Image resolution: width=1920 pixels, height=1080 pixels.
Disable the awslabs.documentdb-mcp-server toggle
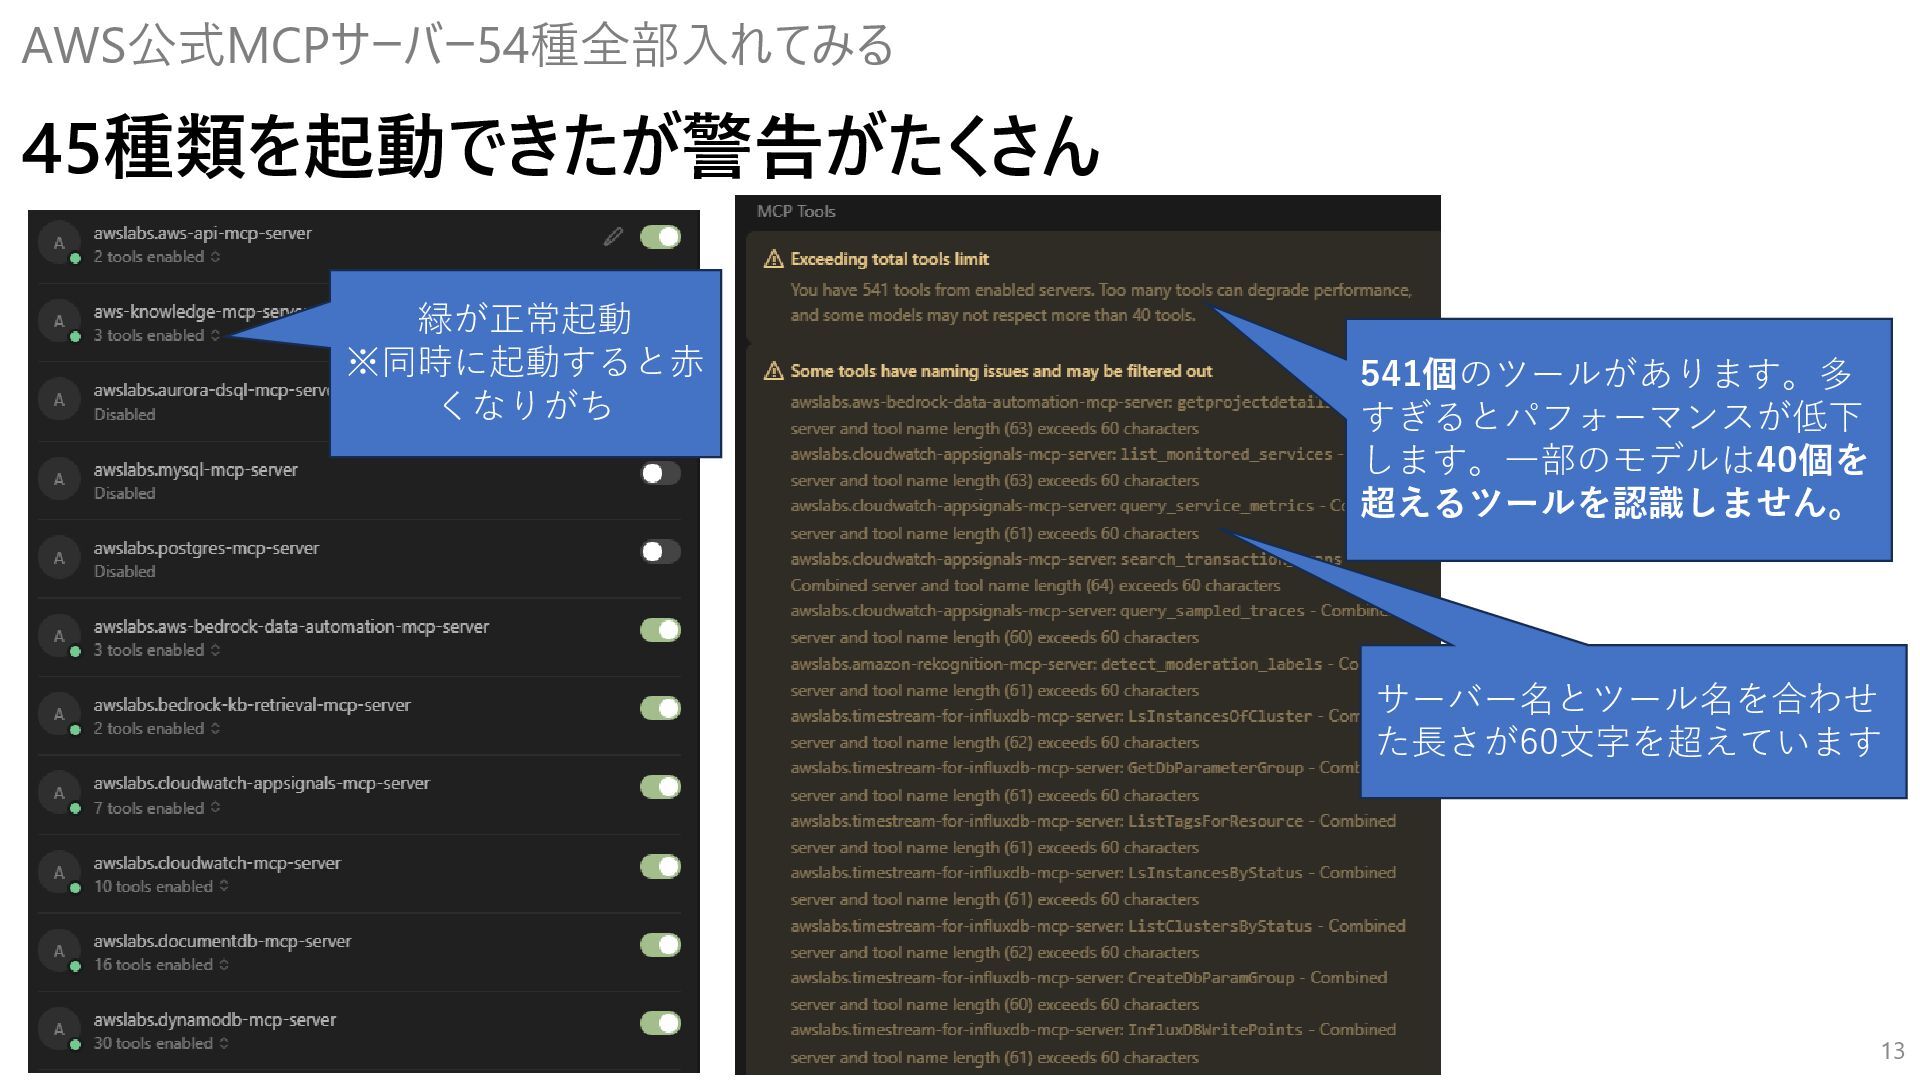pos(660,944)
